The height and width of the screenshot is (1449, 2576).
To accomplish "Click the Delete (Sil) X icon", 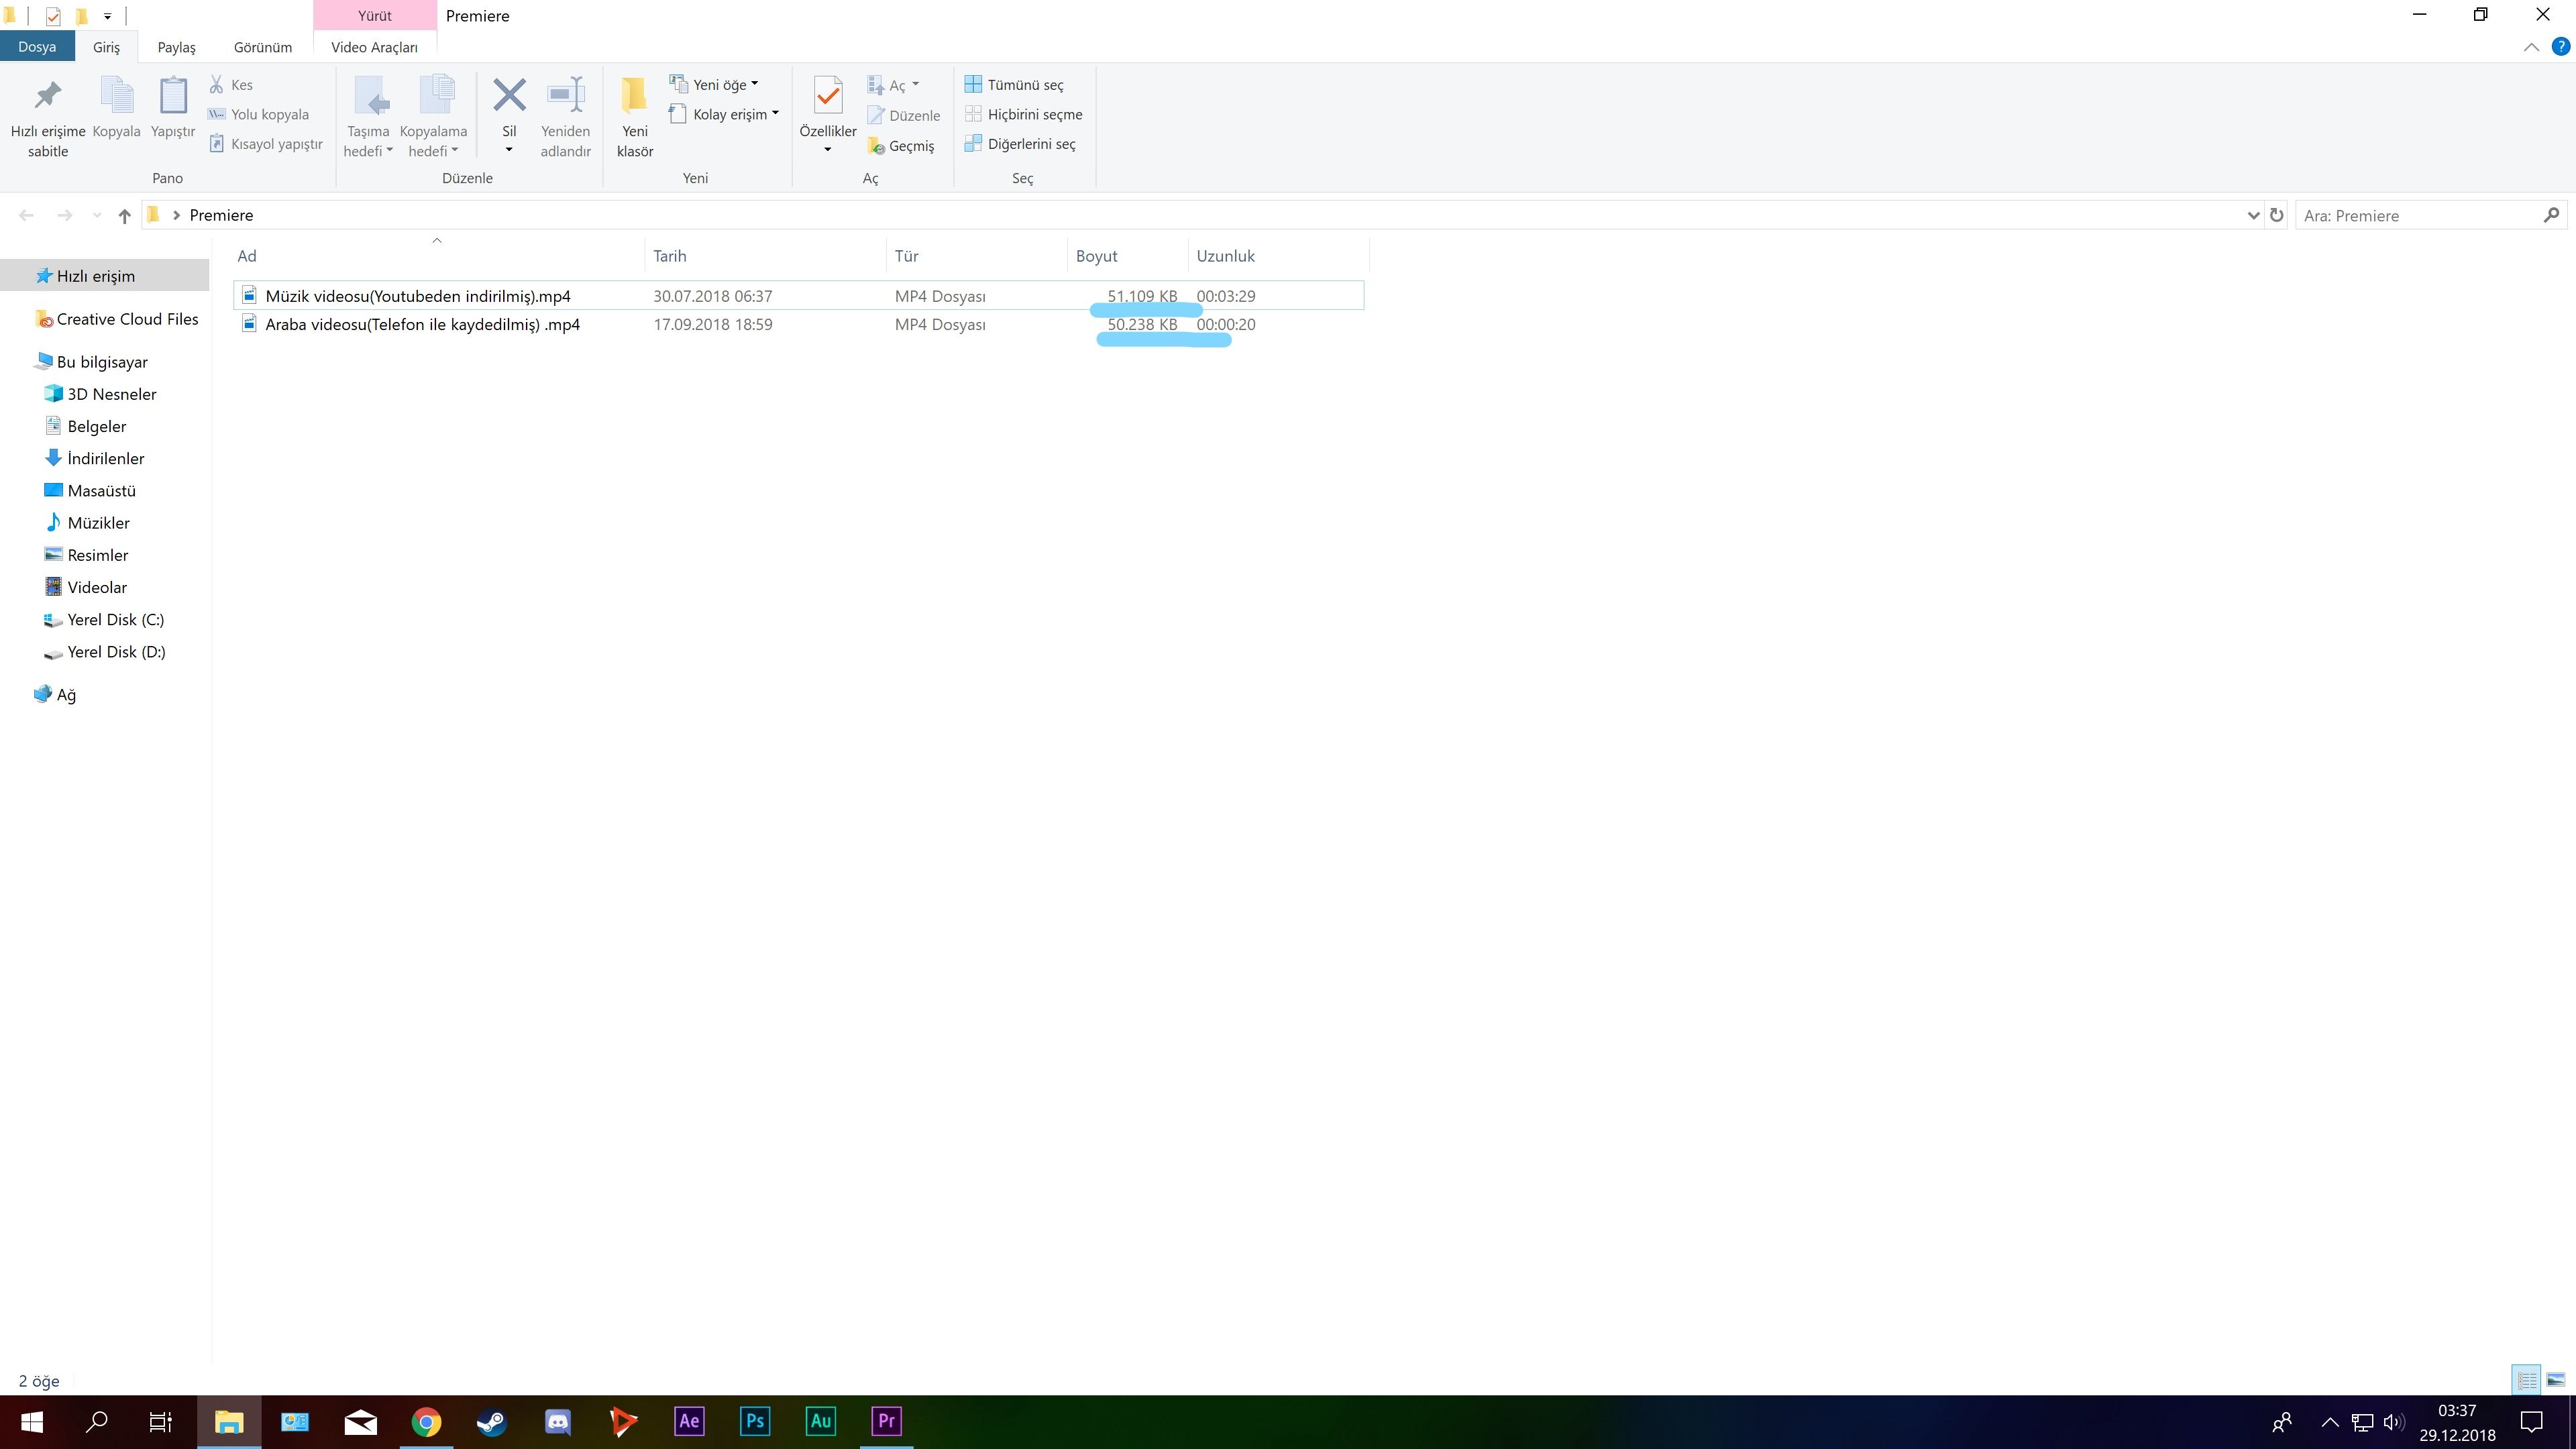I will tap(509, 96).
